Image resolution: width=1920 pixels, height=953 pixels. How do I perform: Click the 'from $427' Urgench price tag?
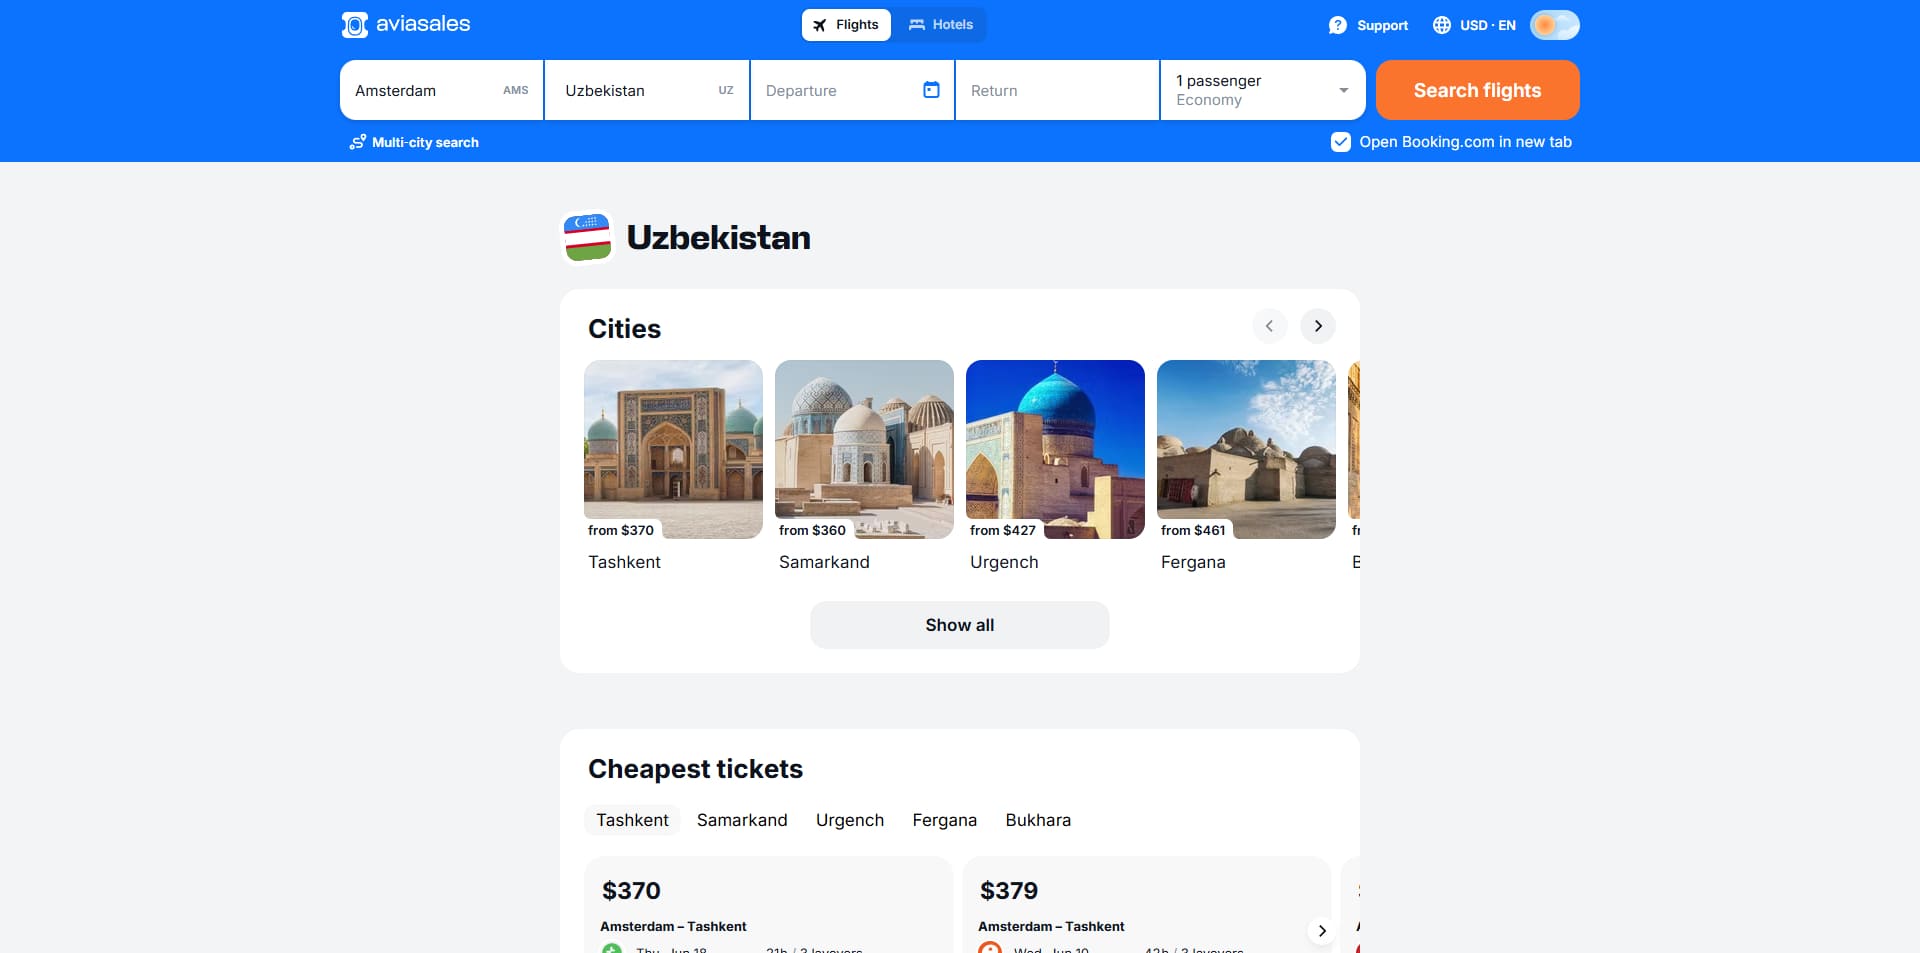pos(1003,530)
